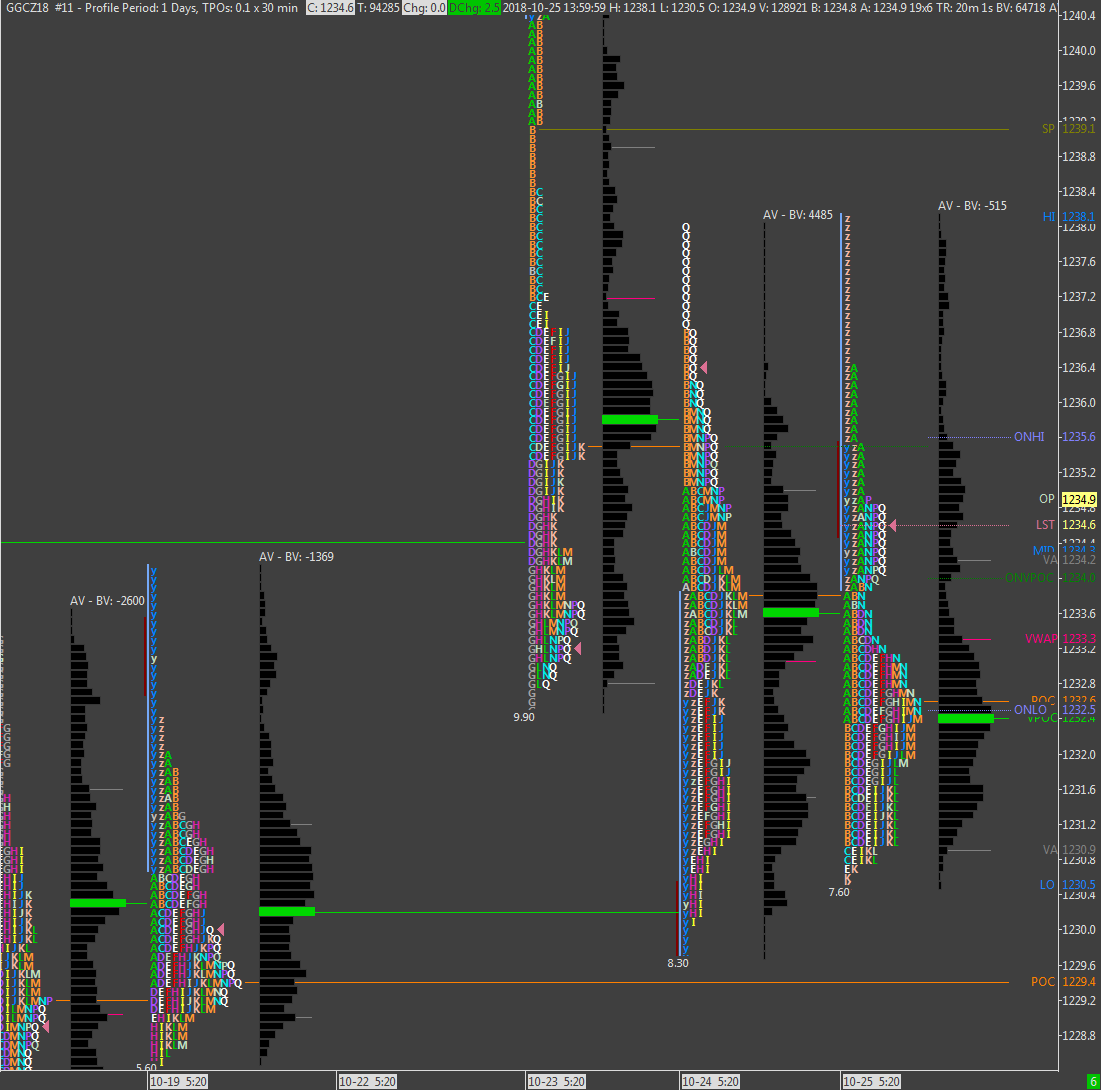Screen dimensions: 1101x1090
Task: Click the 1240.0 price axis value
Action: (x=1079, y=51)
